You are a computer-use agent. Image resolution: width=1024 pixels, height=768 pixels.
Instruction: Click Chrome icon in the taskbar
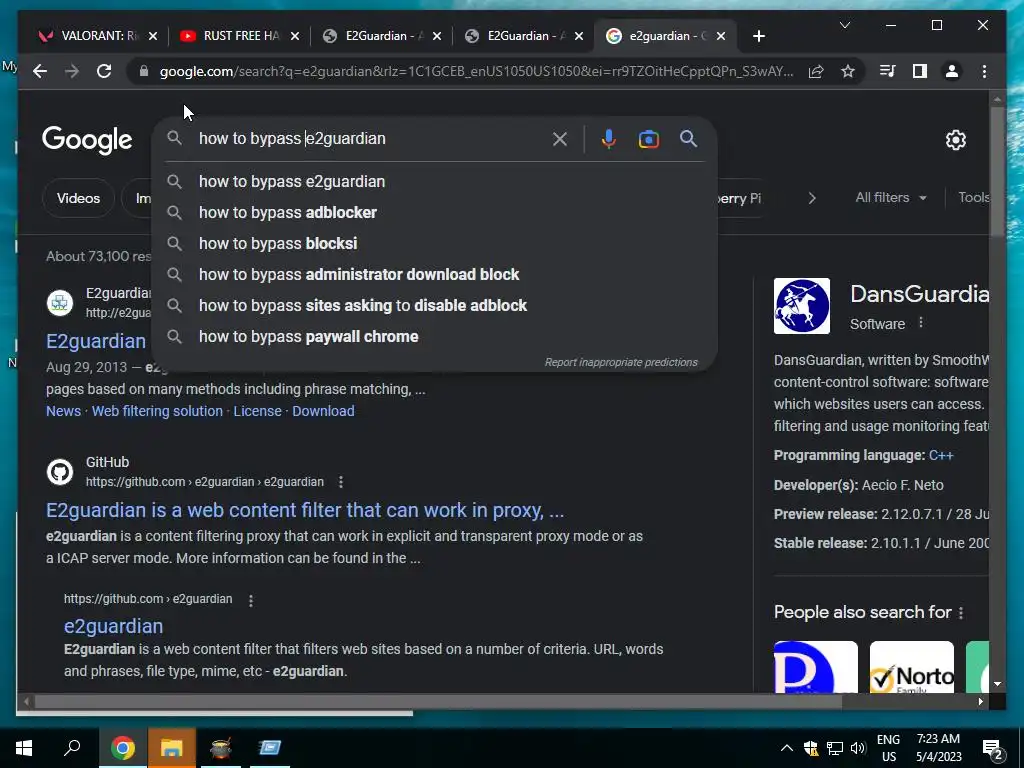[x=123, y=748]
